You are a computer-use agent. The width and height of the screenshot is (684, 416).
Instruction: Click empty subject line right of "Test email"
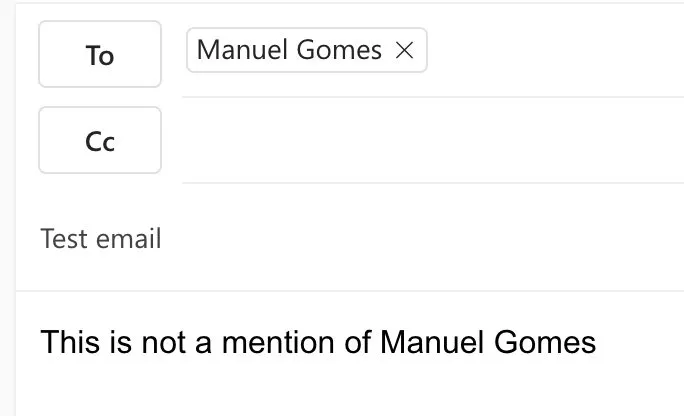[x=400, y=239]
